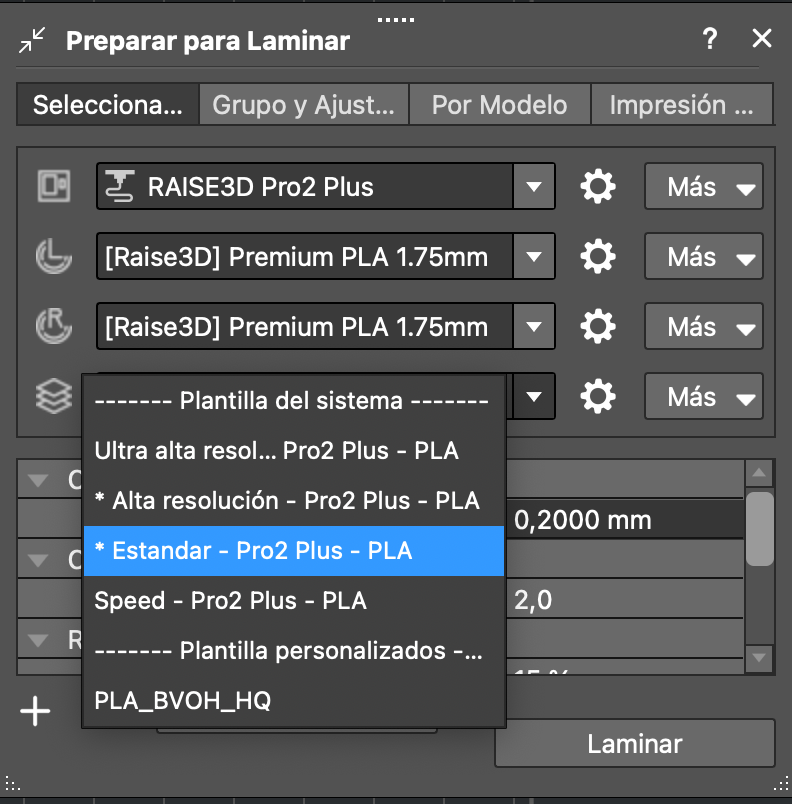This screenshot has width=792, height=804.
Task: Choose the PLA_BVOH_HQ custom template
Action: tap(182, 701)
